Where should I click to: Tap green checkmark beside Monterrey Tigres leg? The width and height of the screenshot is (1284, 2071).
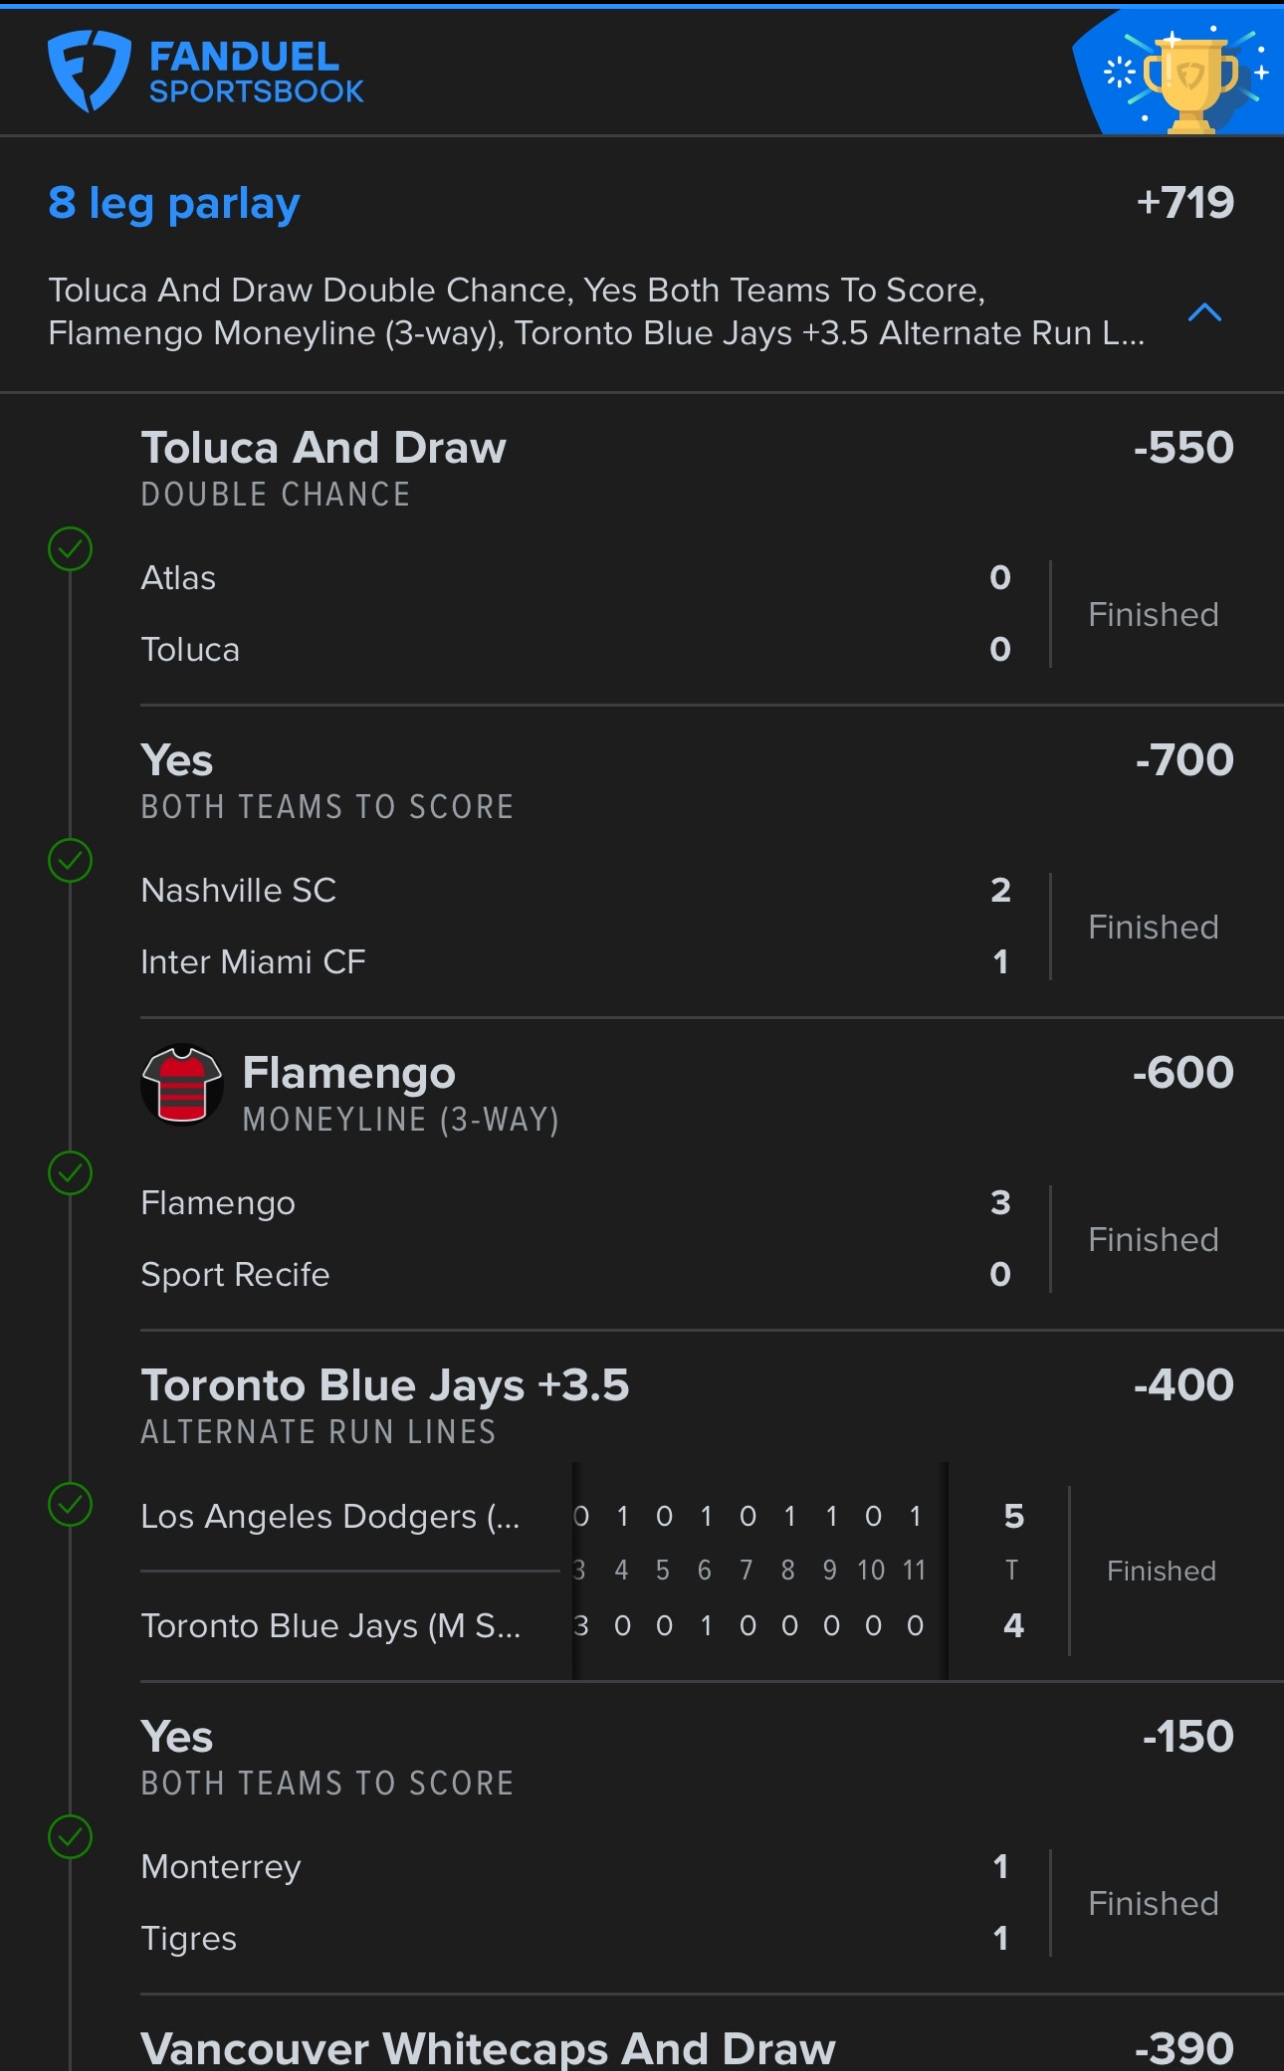coord(70,1837)
